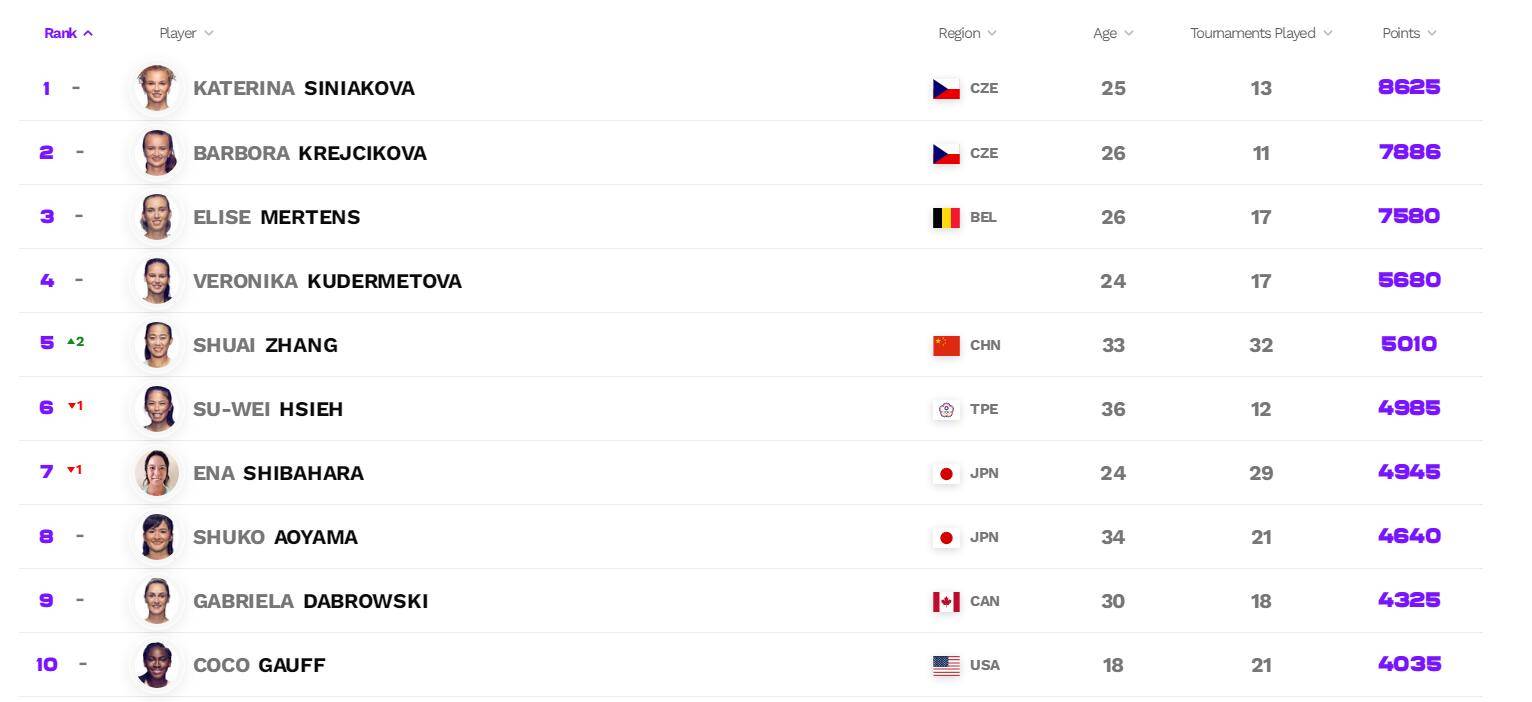Click the Belgium flag icon for Elise Mertens
This screenshot has height=702, width=1532.
(x=946, y=217)
